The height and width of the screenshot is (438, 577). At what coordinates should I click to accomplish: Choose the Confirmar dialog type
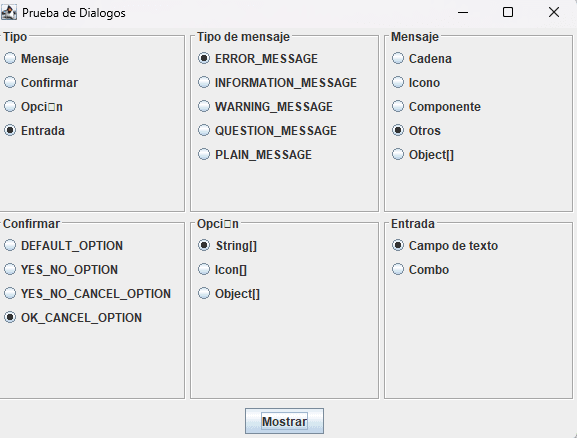[x=41, y=82]
